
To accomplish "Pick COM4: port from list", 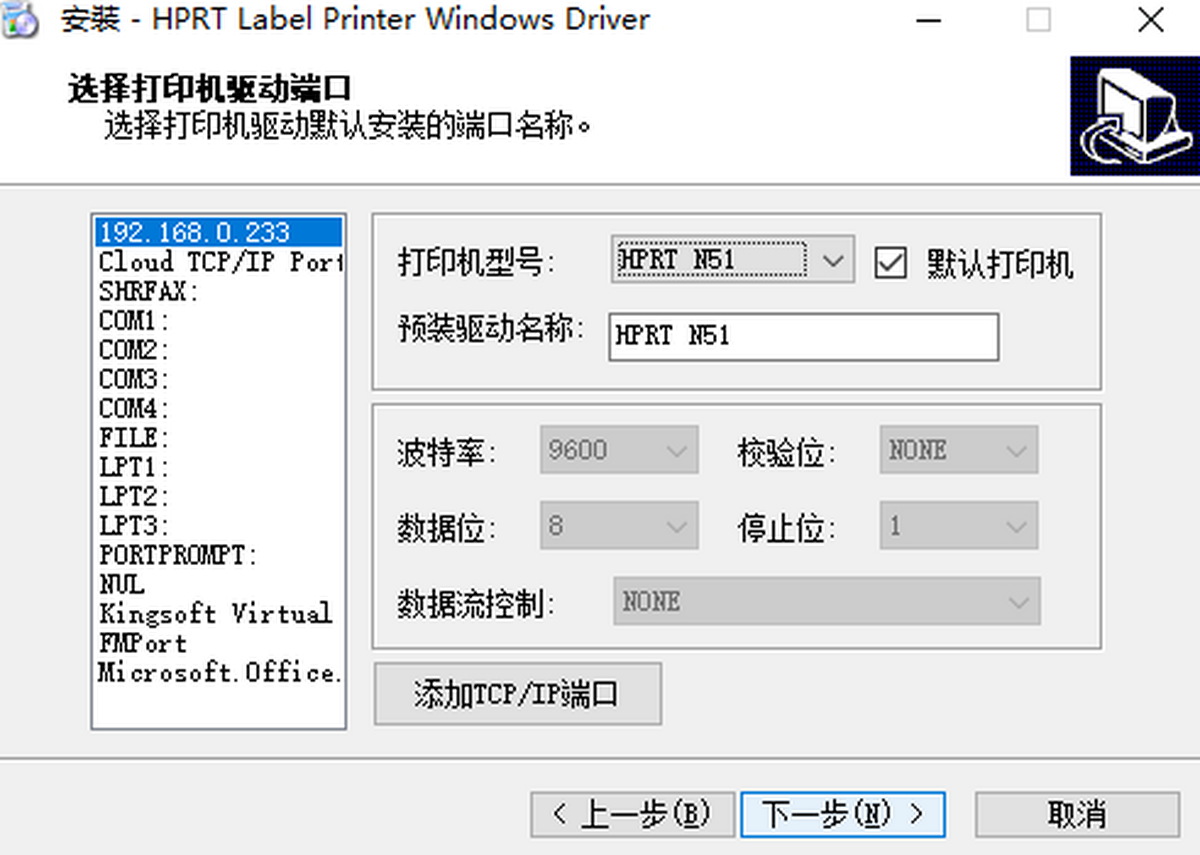I will [218, 409].
